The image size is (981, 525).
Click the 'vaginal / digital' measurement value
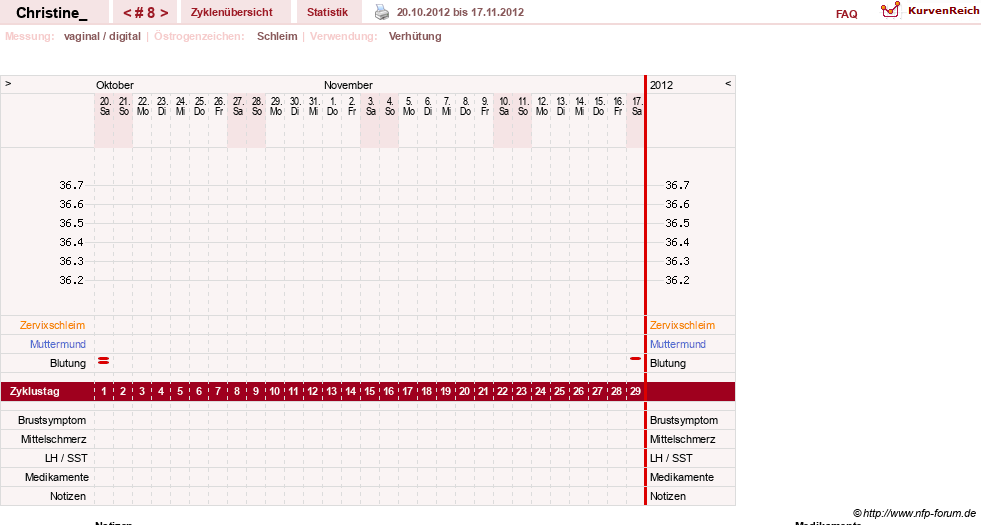pyautogui.click(x=102, y=36)
